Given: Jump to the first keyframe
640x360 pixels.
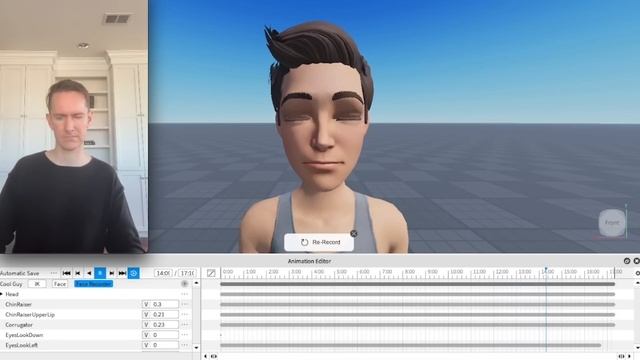Looking at the screenshot, I should 67,273.
